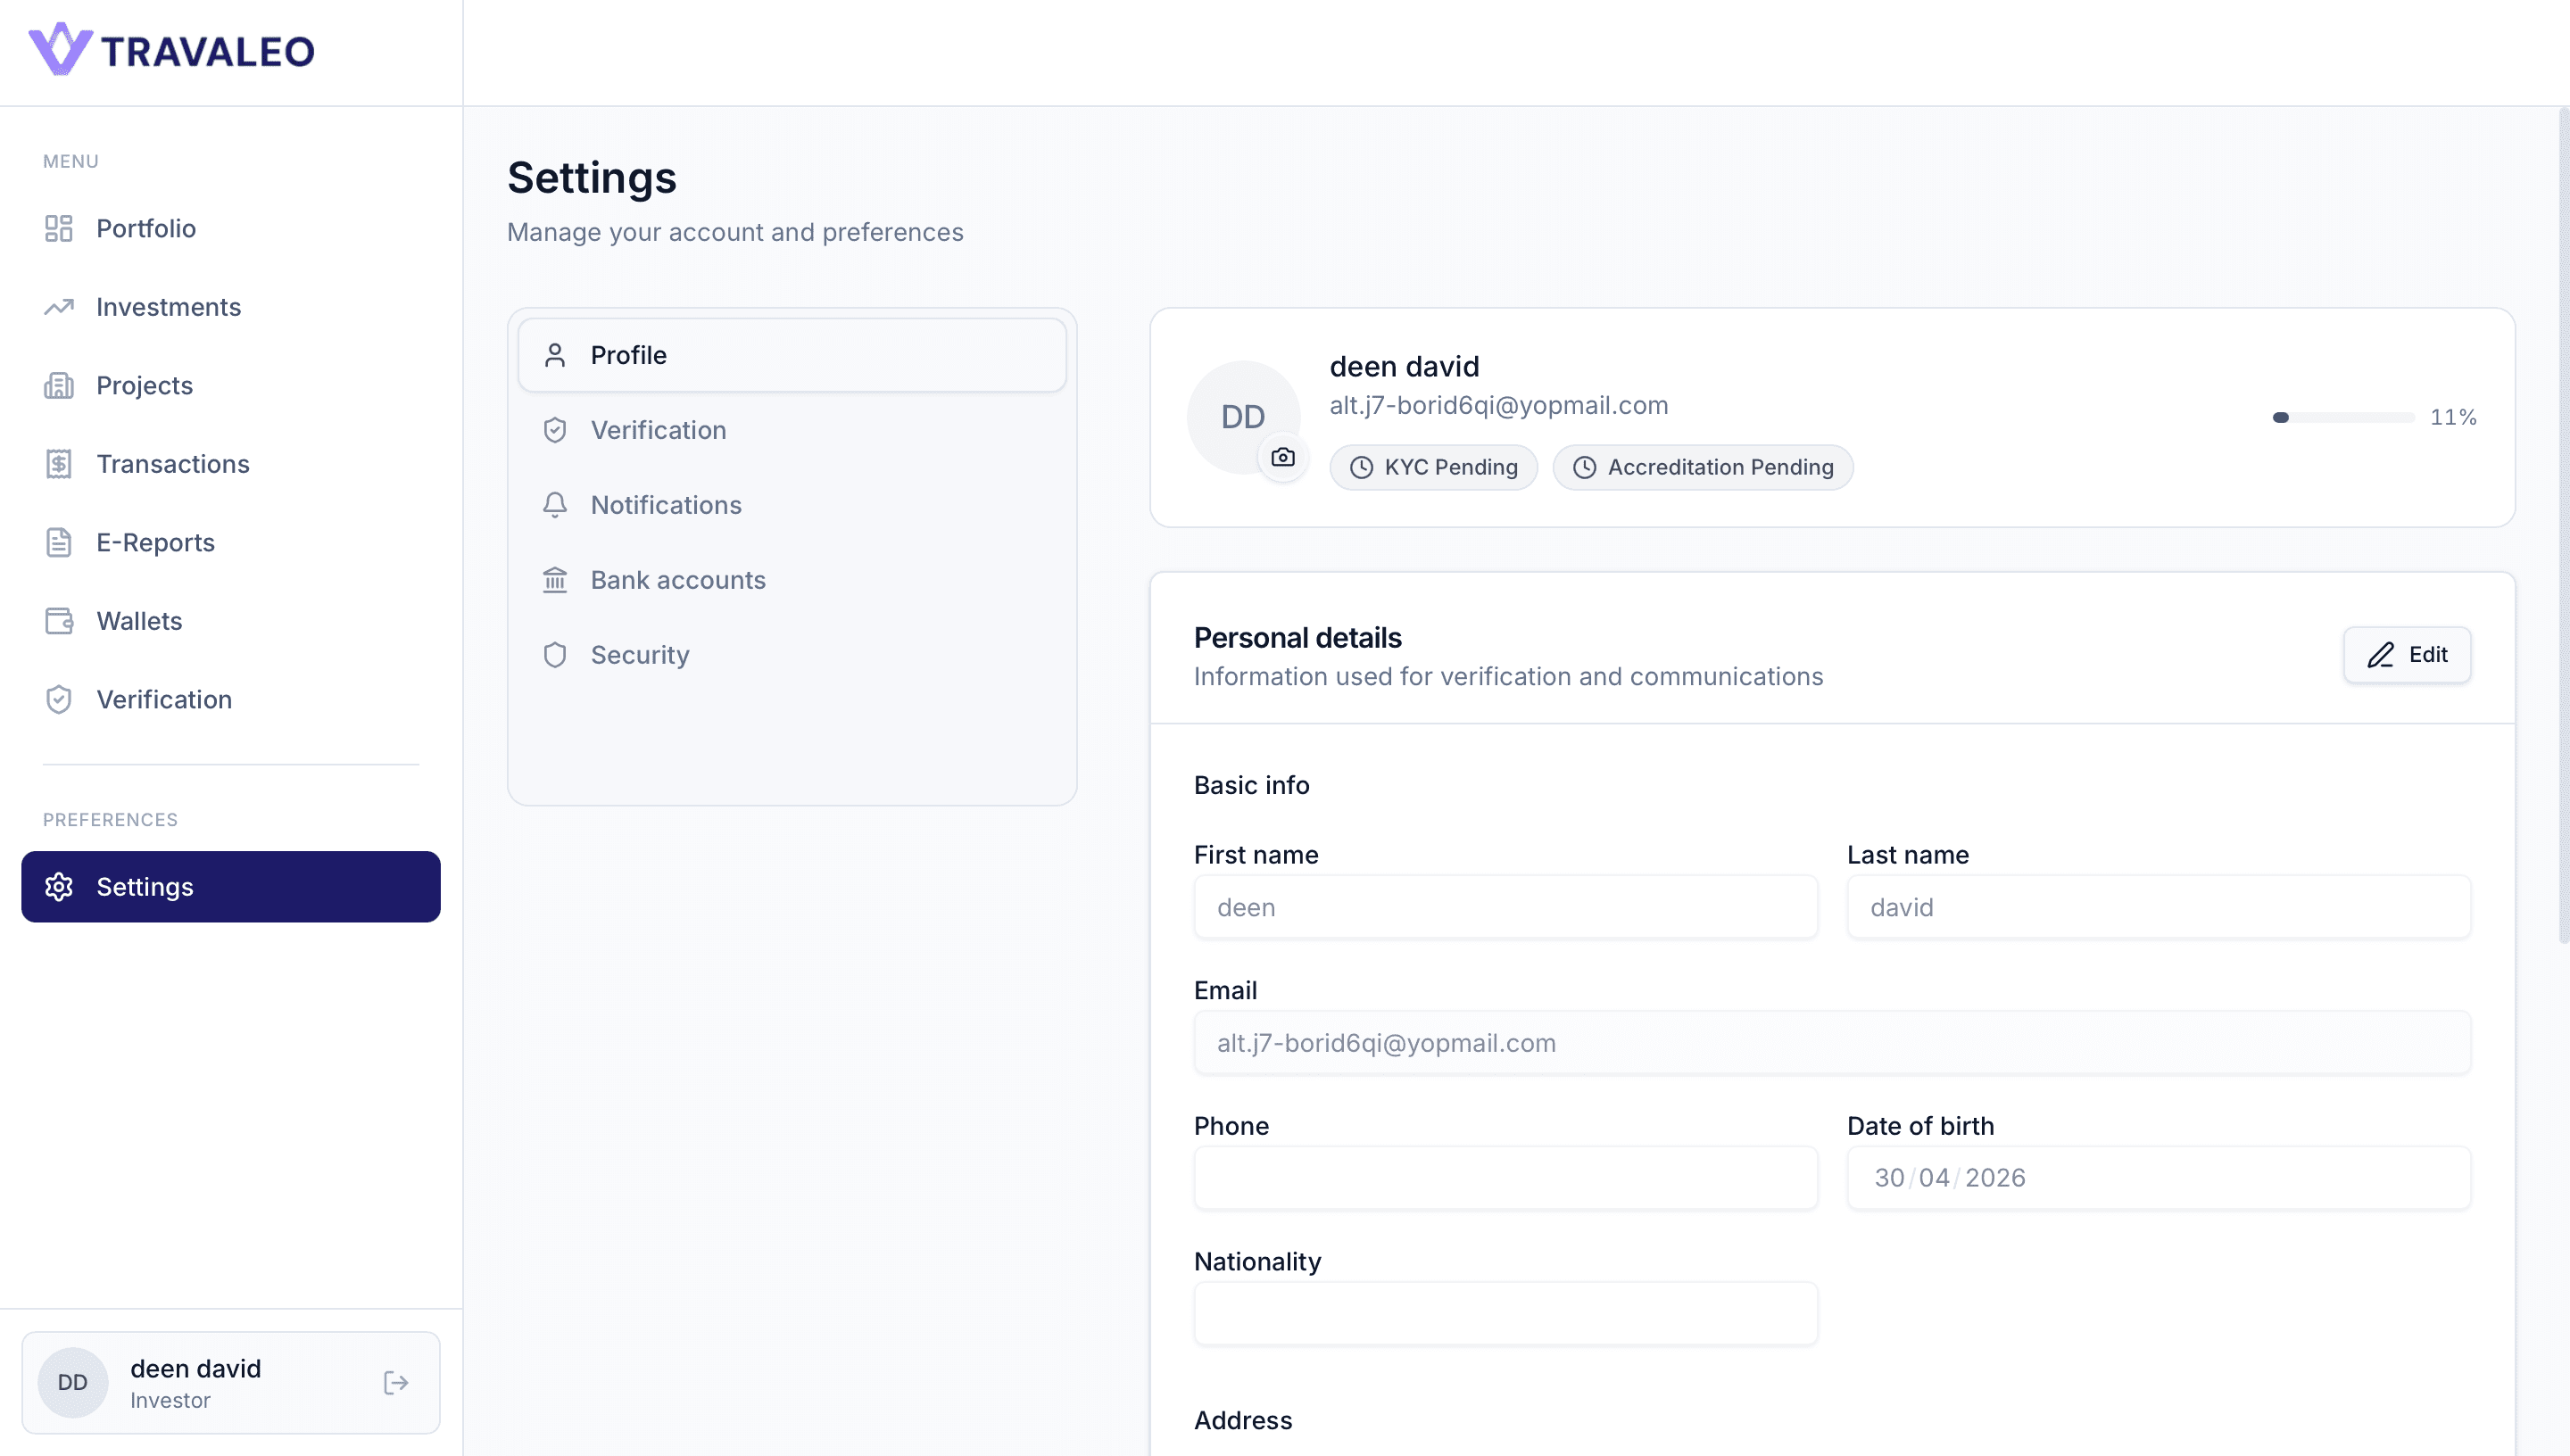This screenshot has height=1456, width=2570.
Task: Switch to Notifications settings tab
Action: (x=792, y=505)
